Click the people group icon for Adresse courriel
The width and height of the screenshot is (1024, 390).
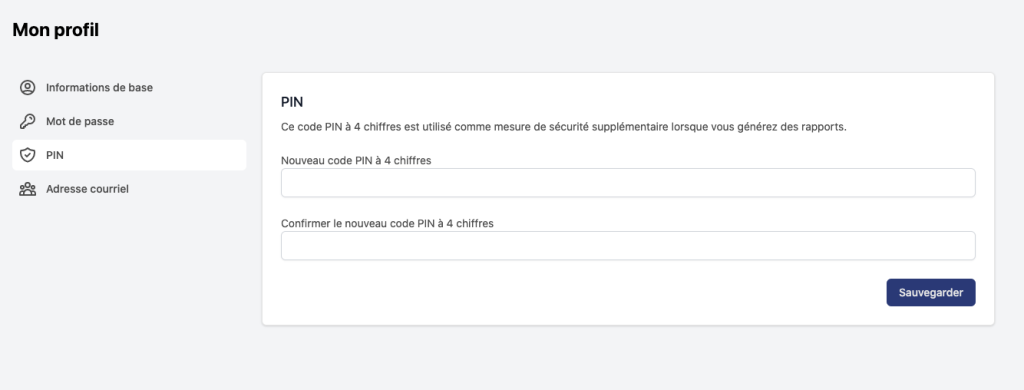point(27,189)
